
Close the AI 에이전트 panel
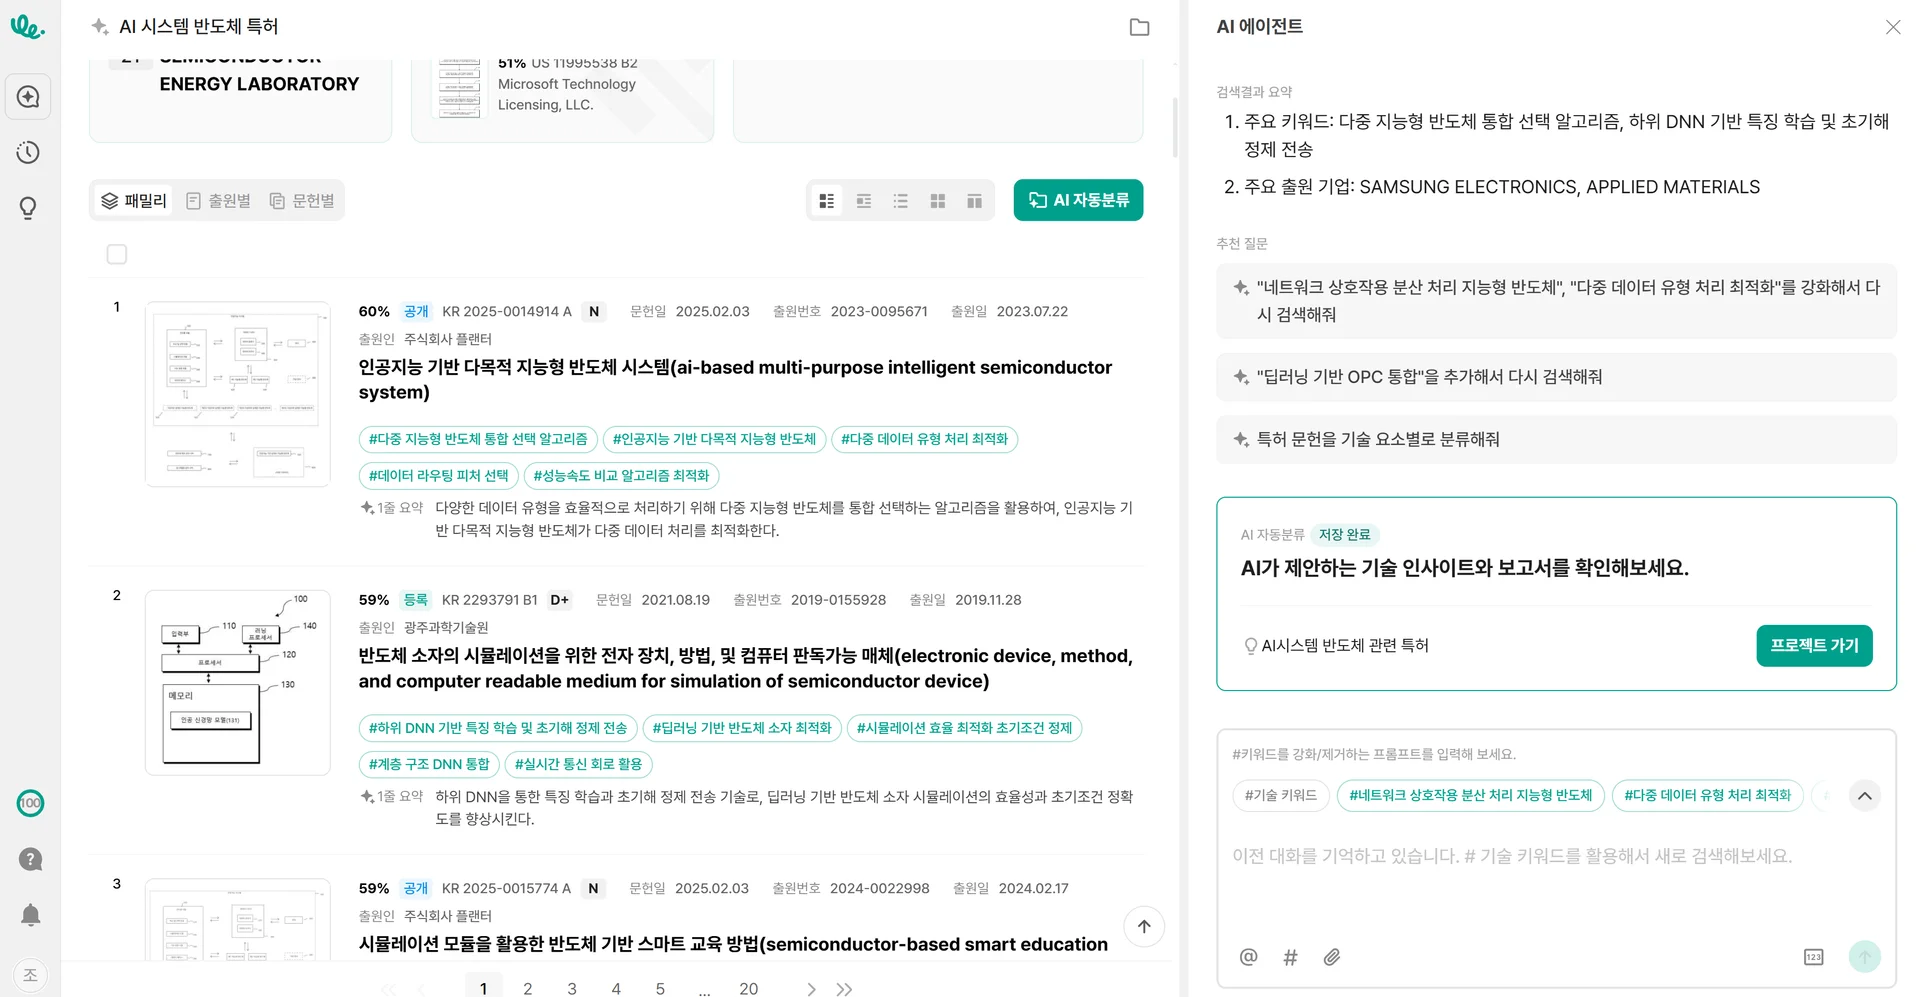1892,27
